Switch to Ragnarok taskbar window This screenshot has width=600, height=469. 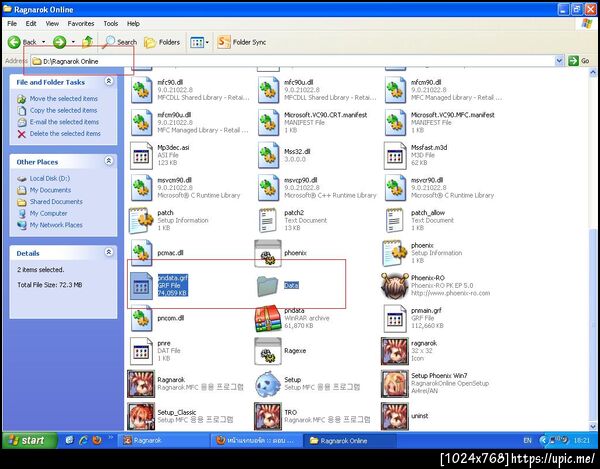[163, 441]
